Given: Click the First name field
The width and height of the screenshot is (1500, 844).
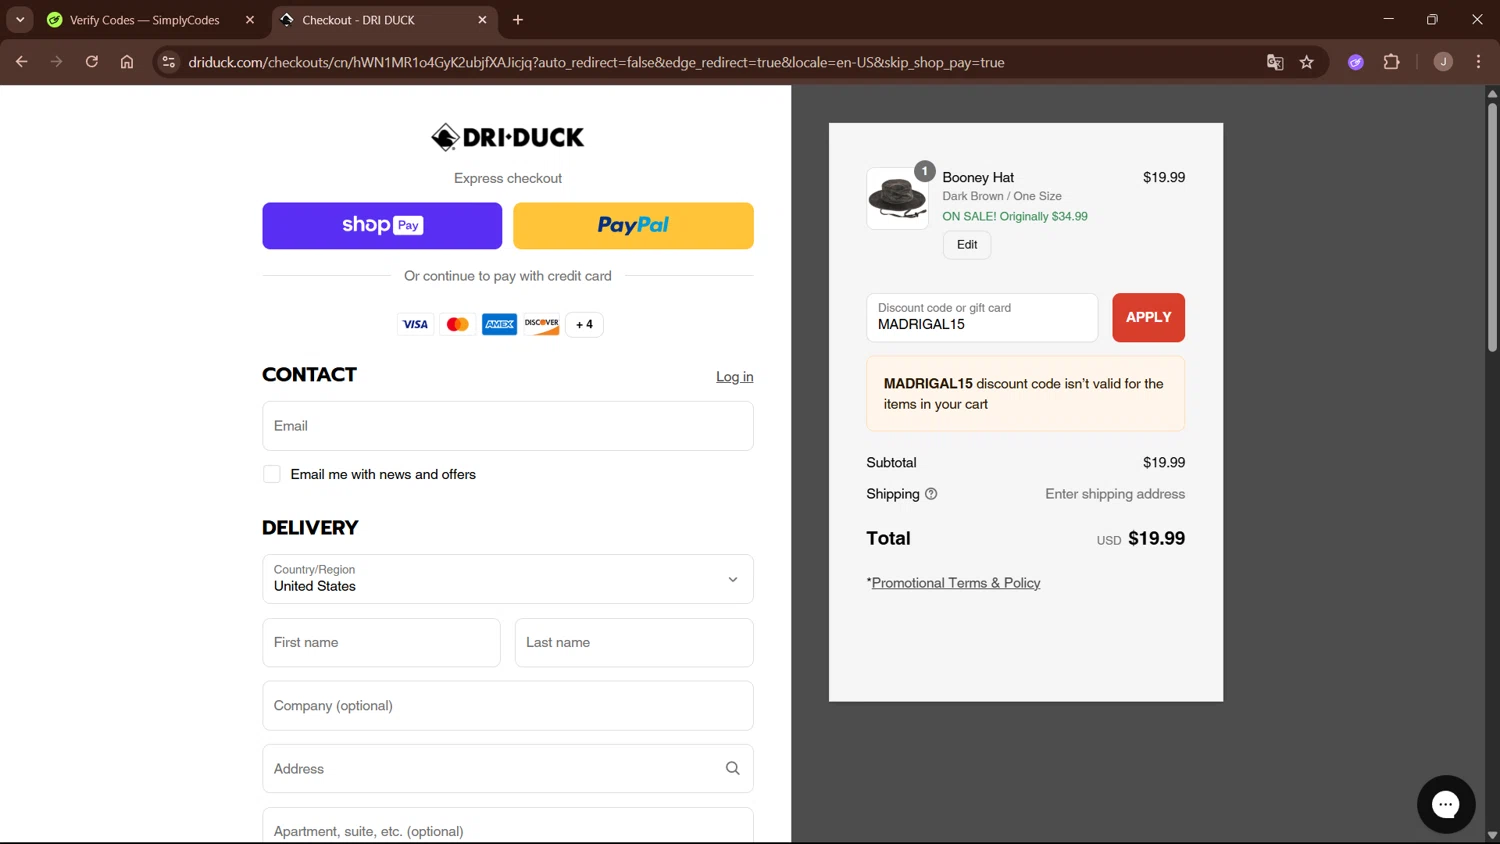Looking at the screenshot, I should pyautogui.click(x=381, y=643).
